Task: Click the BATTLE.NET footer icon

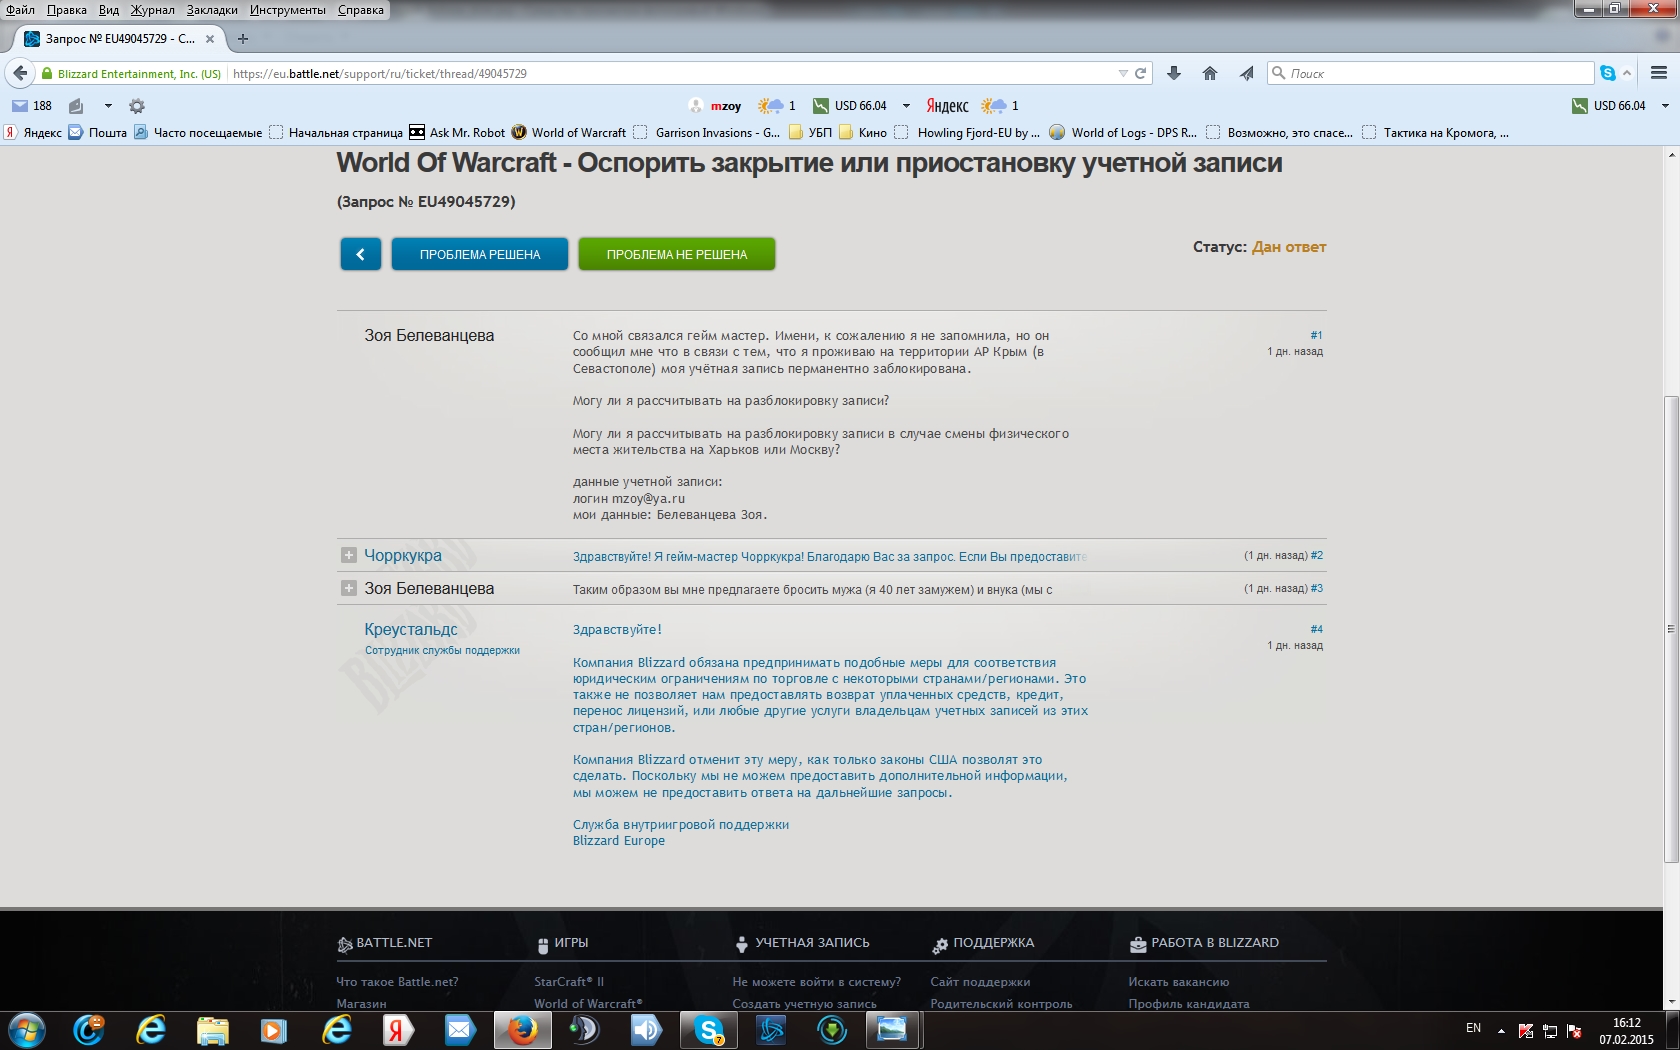Action: (x=345, y=944)
